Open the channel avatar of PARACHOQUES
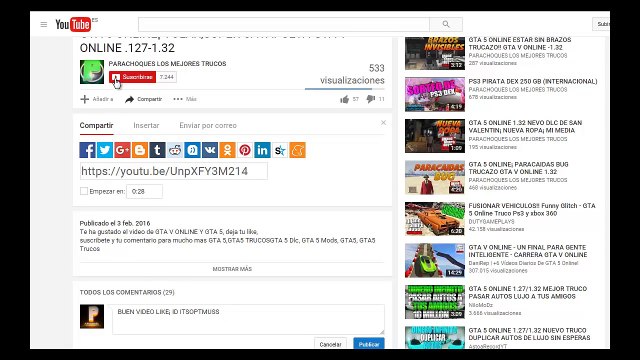The image size is (640, 360). pyautogui.click(x=92, y=72)
